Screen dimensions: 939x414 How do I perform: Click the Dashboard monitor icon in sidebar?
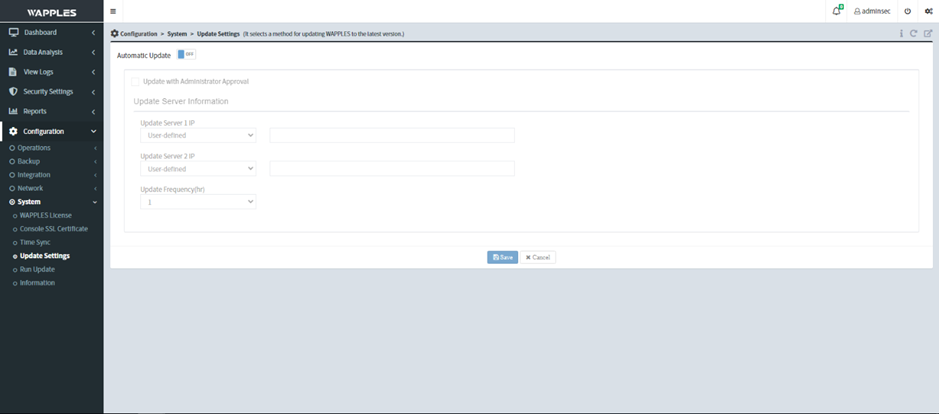(14, 32)
